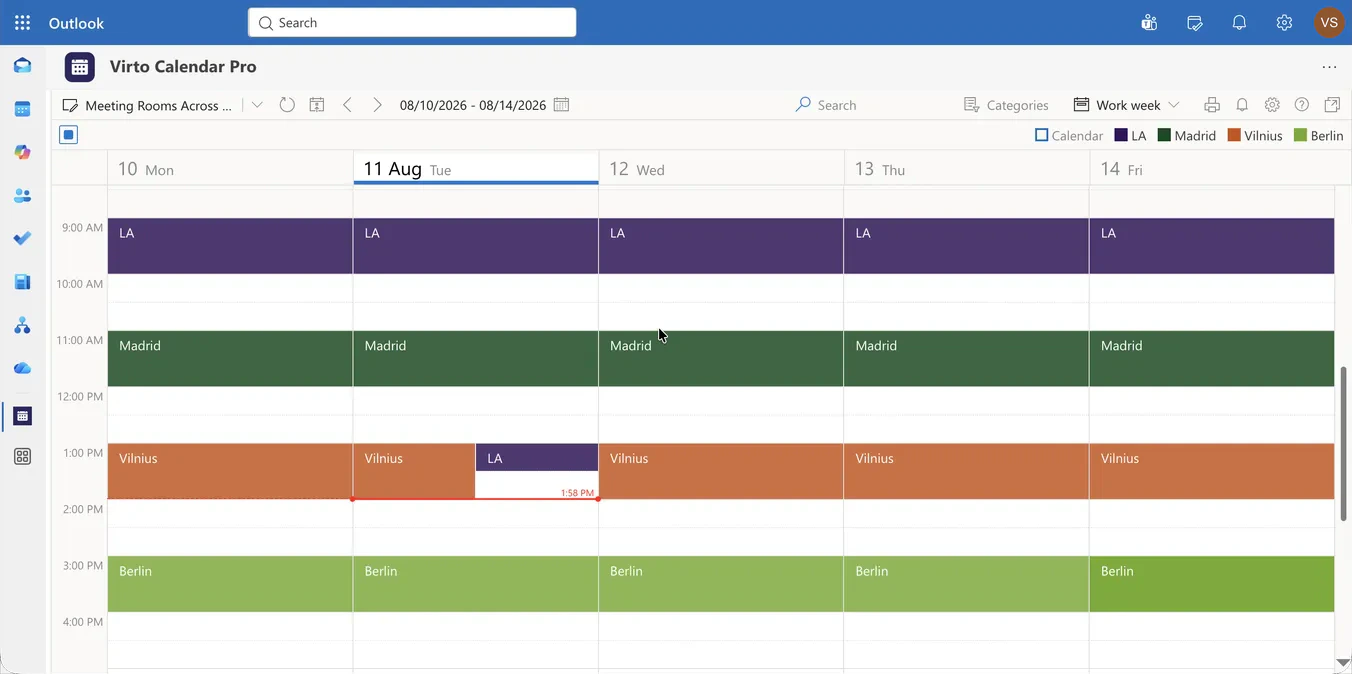Open Tuesday's LA event at 1 PM
1352x674 pixels.
click(537, 458)
